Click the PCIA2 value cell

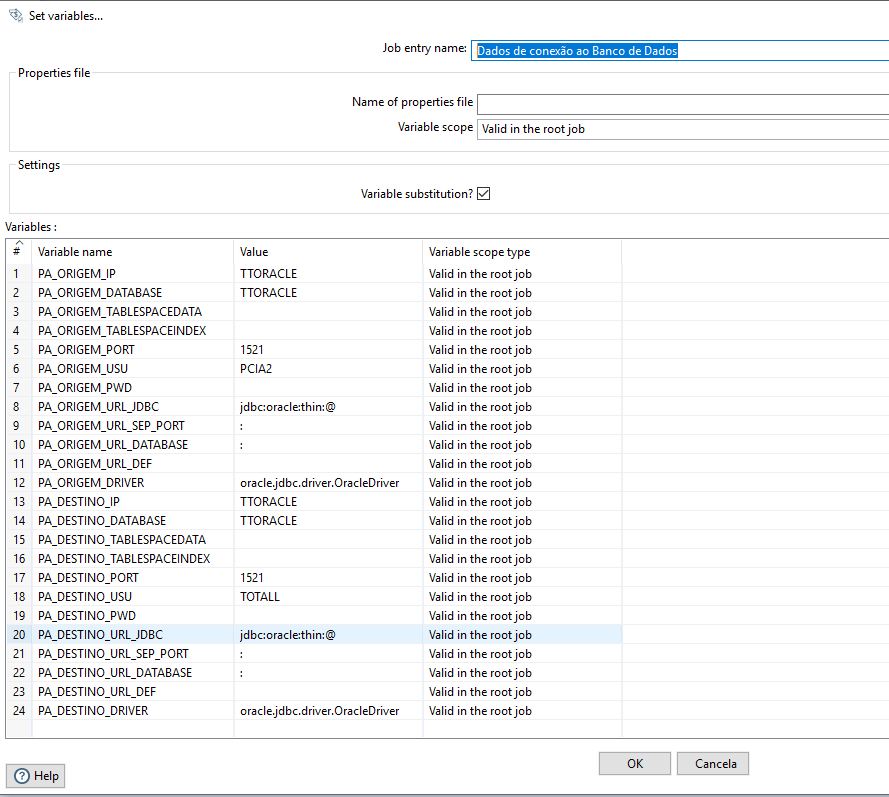point(328,368)
